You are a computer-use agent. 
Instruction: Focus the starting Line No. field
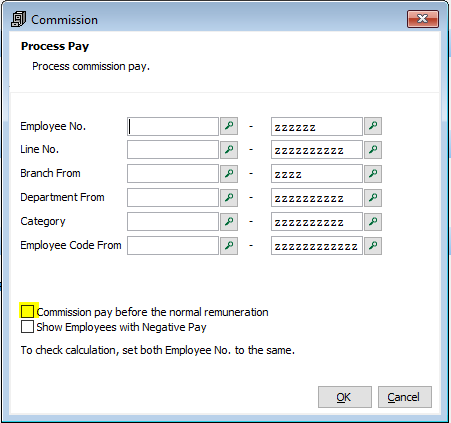point(173,150)
